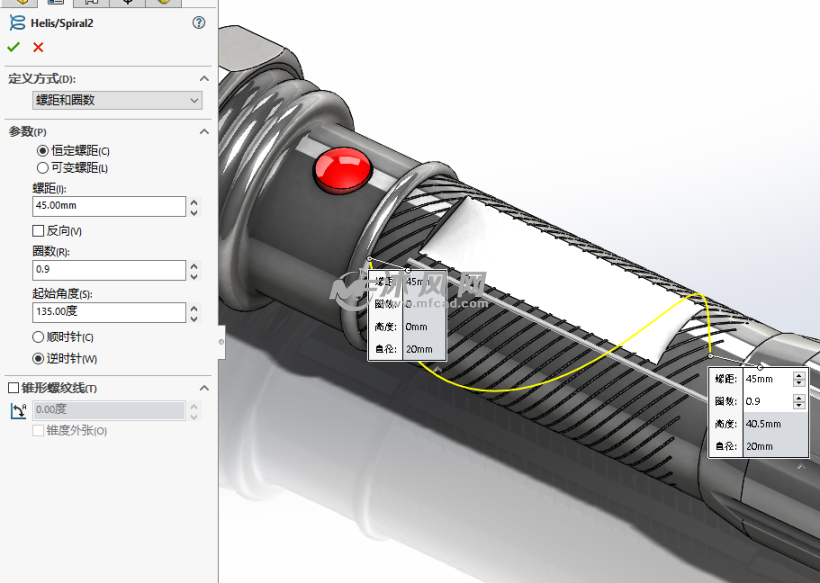Increase 起始角度 with the up arrow
Viewport: 820px width, 583px height.
pyautogui.click(x=195, y=308)
